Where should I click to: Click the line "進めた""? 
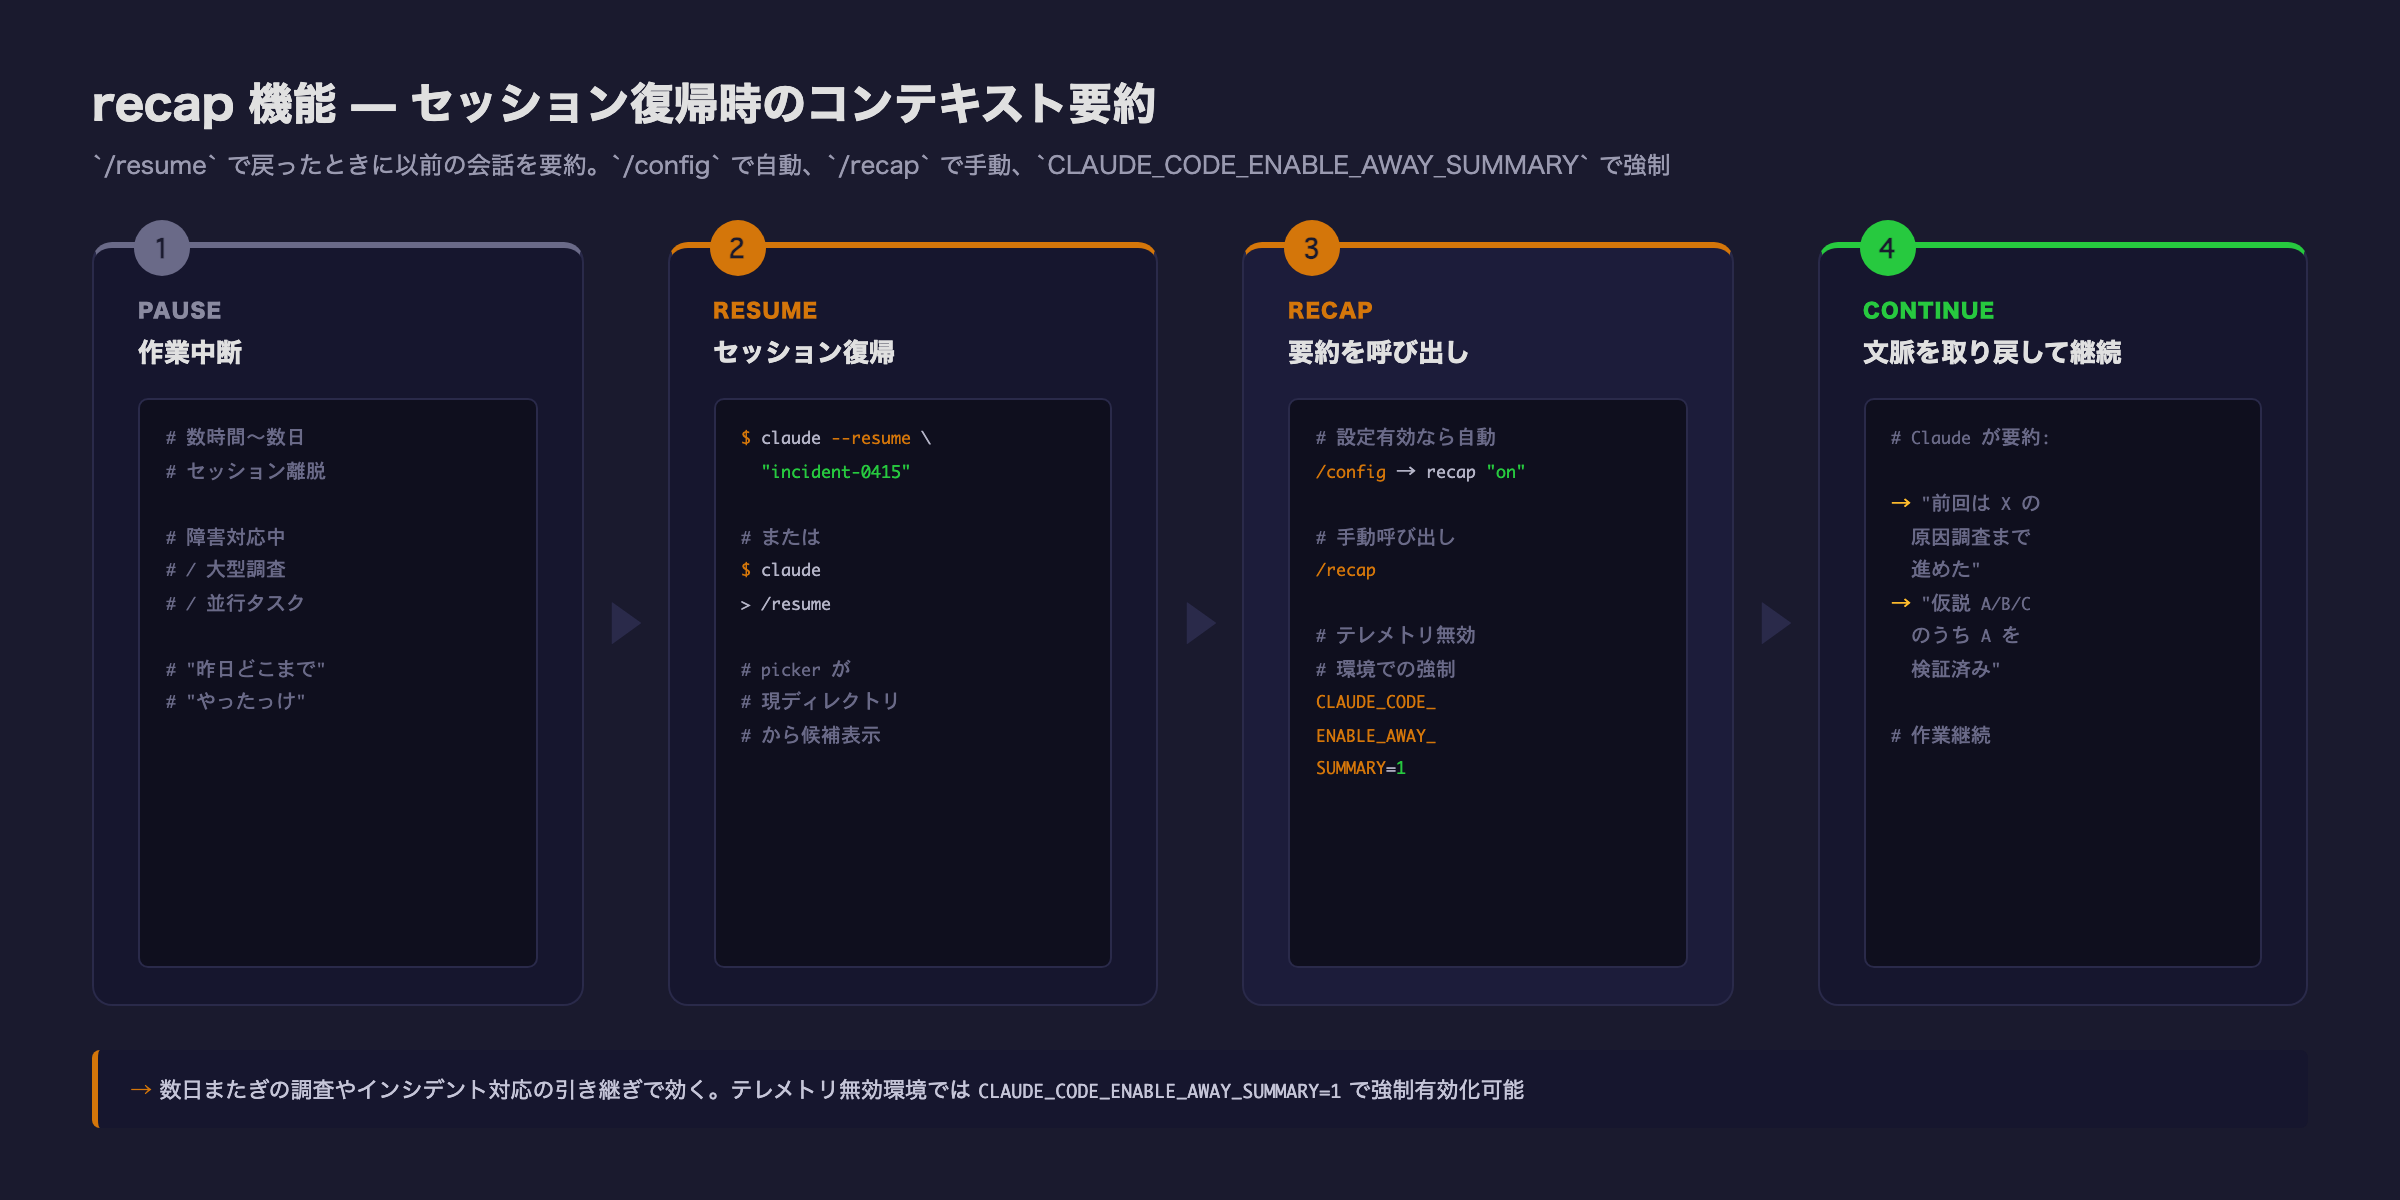coord(1945,569)
